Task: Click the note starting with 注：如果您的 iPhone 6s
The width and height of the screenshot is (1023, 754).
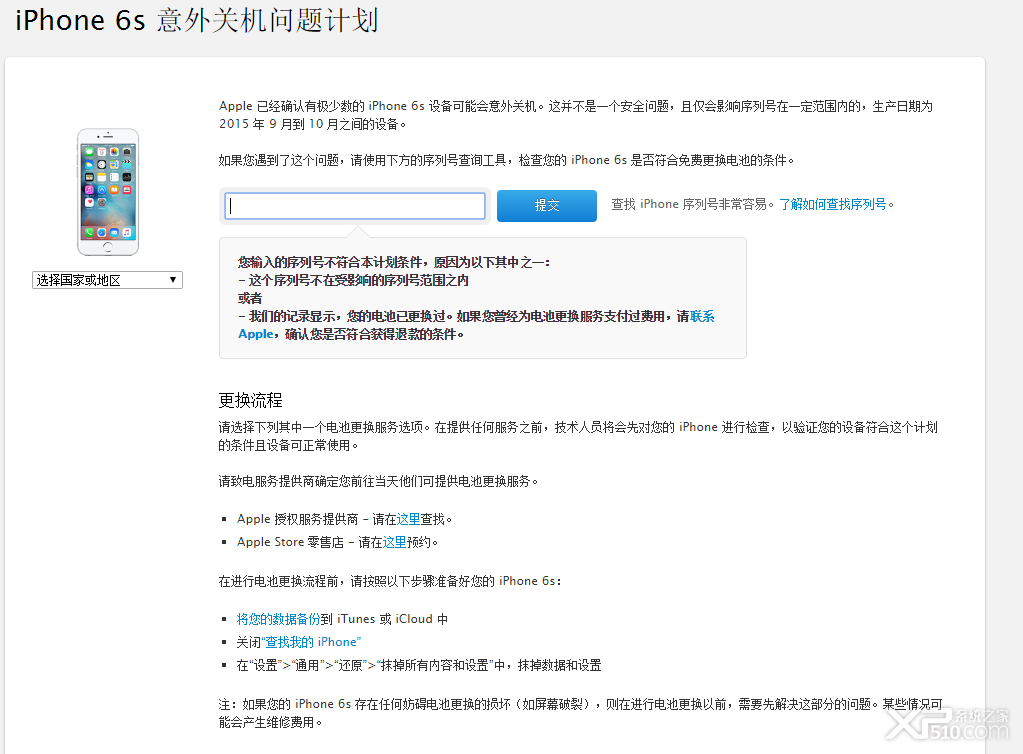Action: click(581, 713)
